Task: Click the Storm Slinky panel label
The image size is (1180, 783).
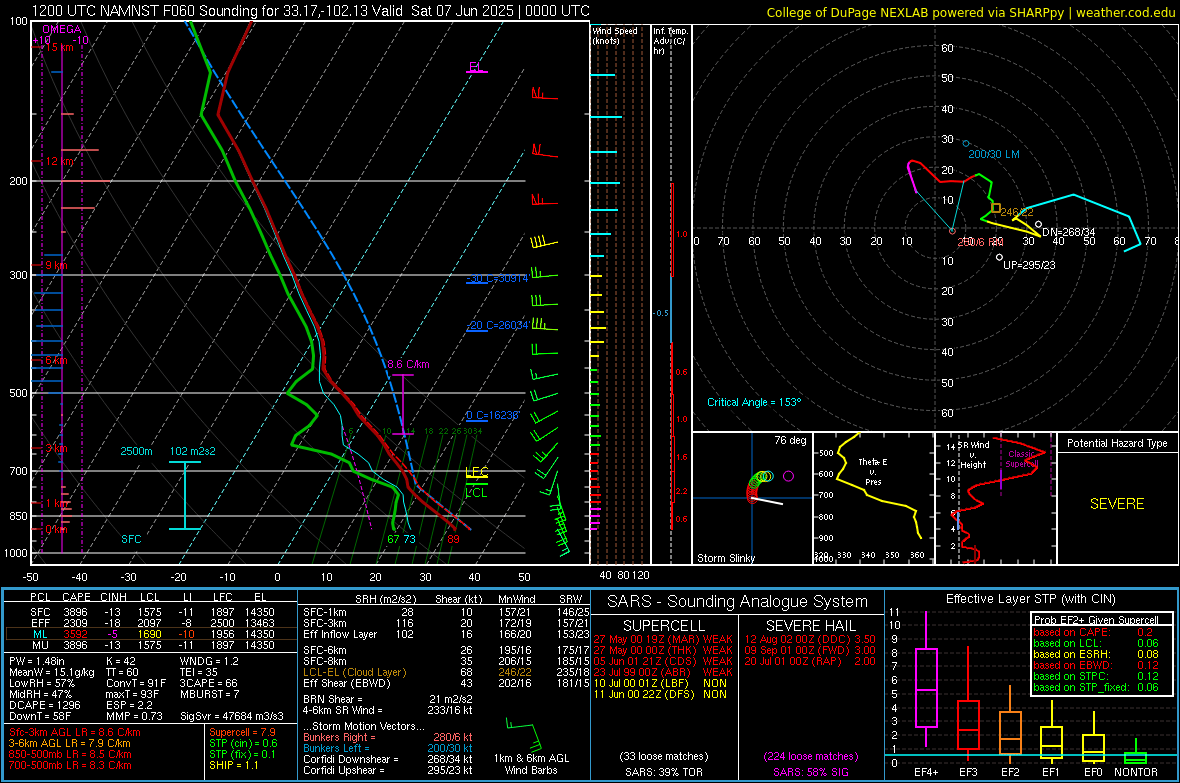Action: pos(725,558)
